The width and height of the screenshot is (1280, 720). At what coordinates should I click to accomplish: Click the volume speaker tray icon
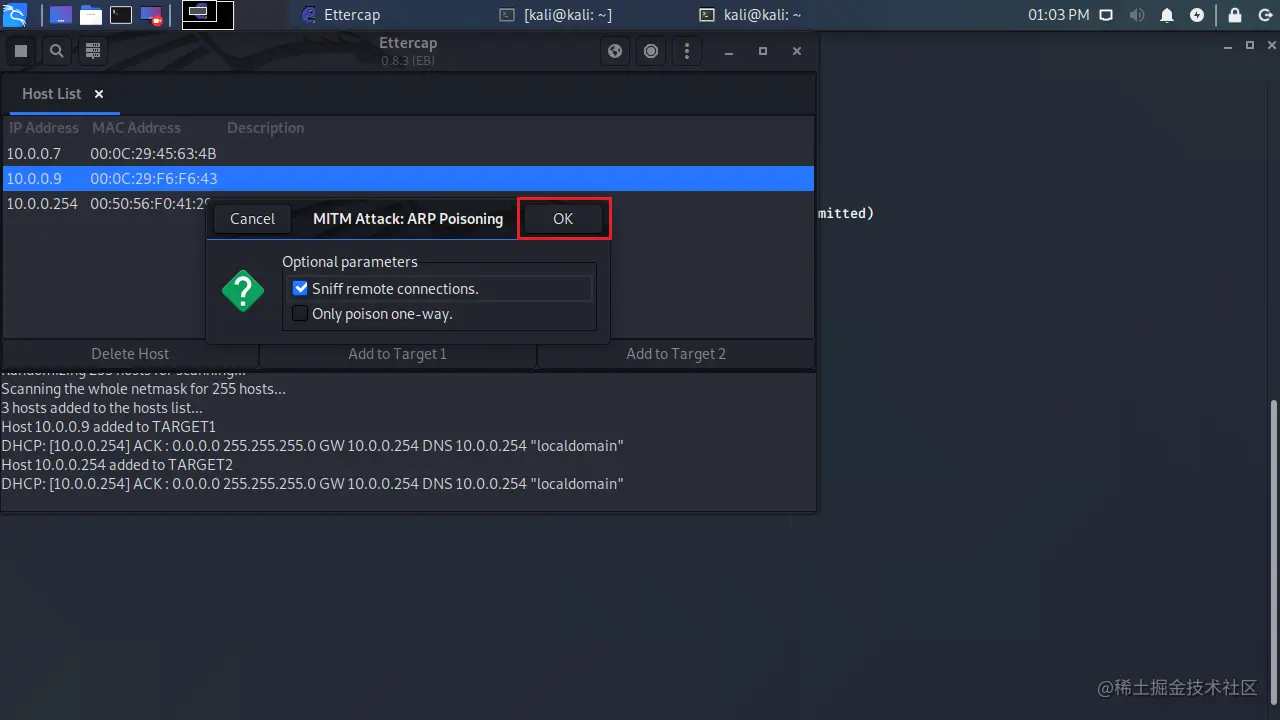1136,15
